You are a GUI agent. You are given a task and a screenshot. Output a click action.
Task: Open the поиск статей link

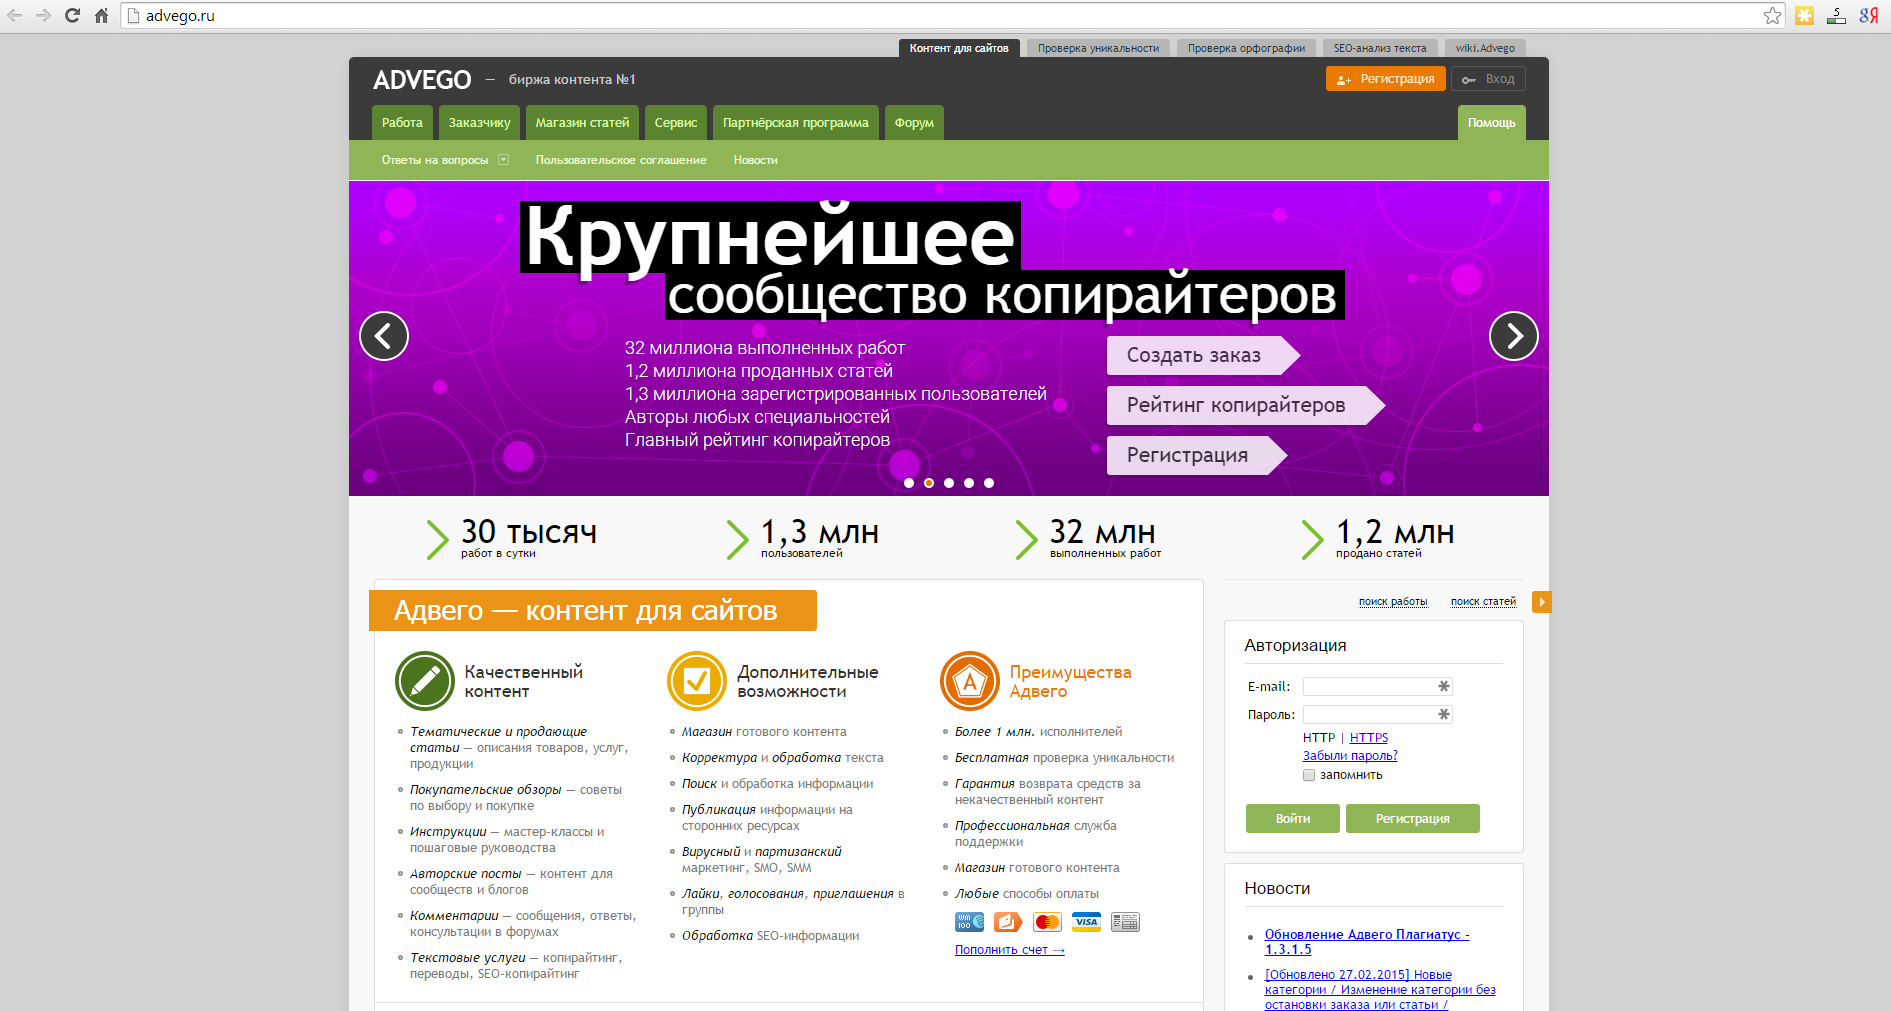1483,602
